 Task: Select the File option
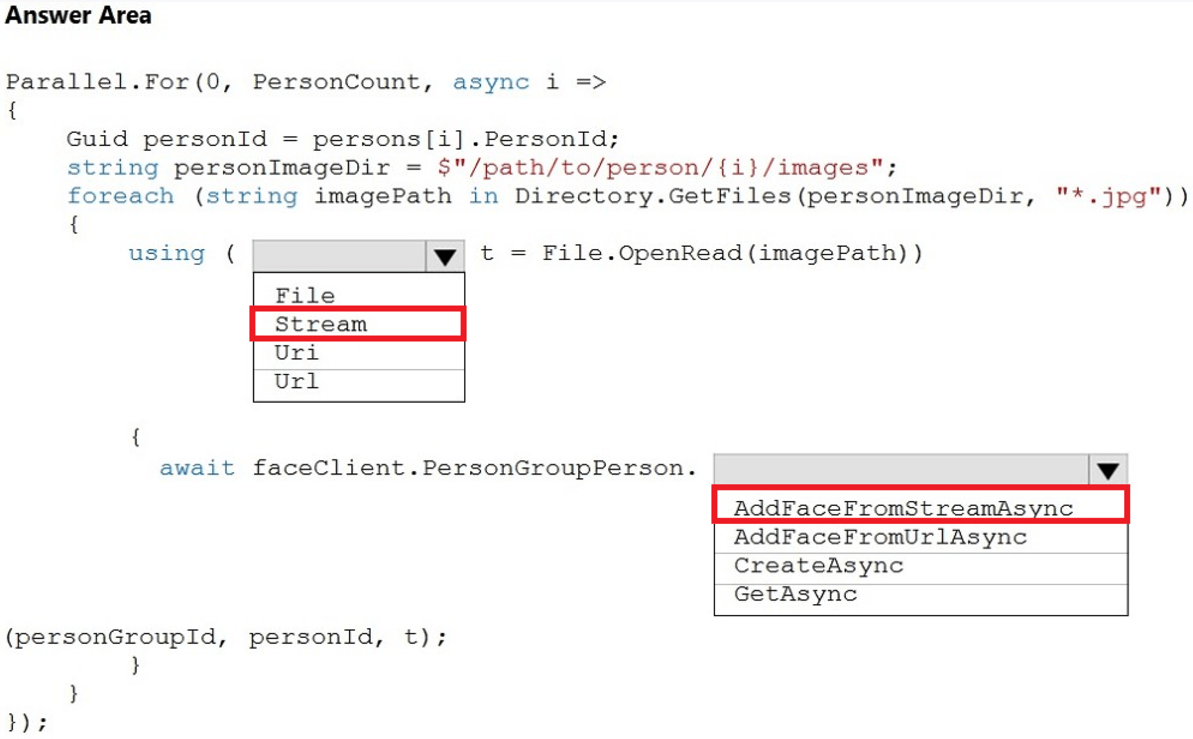pos(305,295)
